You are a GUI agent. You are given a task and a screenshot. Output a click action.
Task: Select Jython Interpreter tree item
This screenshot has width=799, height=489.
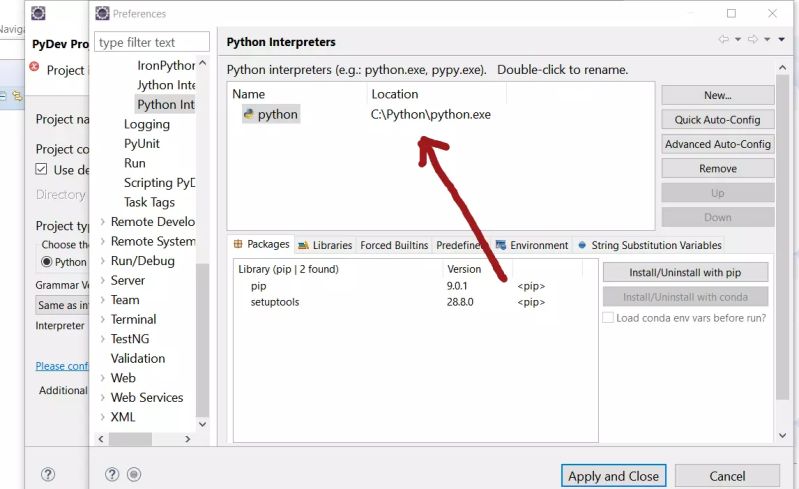tap(166, 85)
